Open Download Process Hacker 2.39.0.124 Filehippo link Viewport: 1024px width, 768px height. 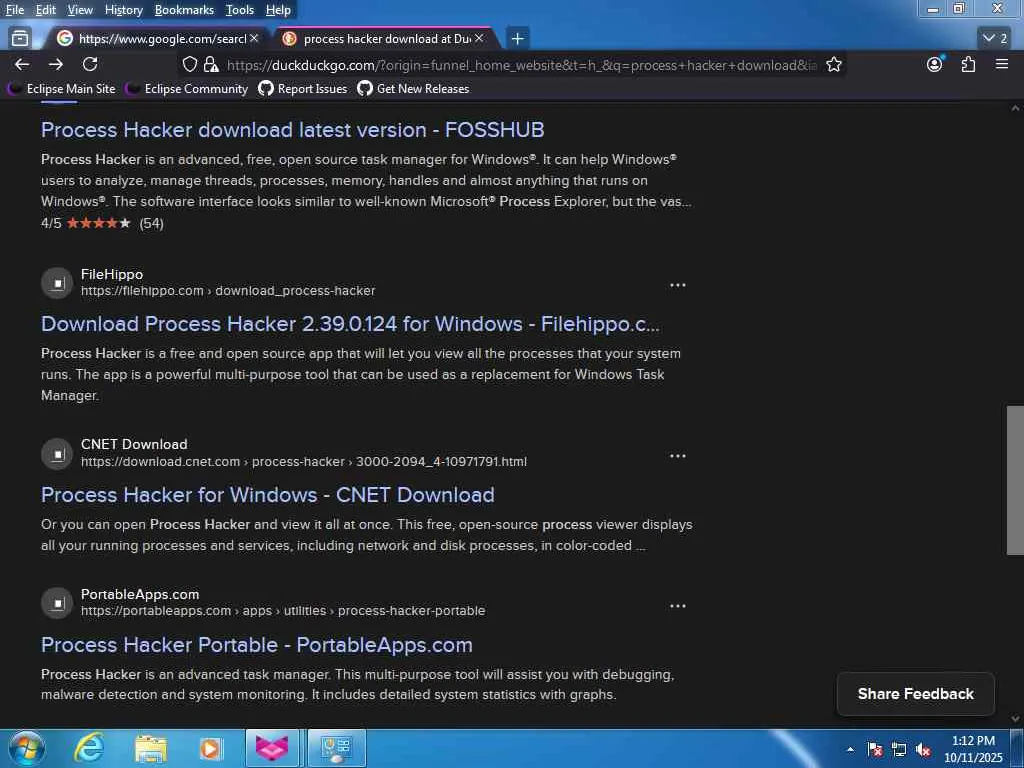(350, 324)
